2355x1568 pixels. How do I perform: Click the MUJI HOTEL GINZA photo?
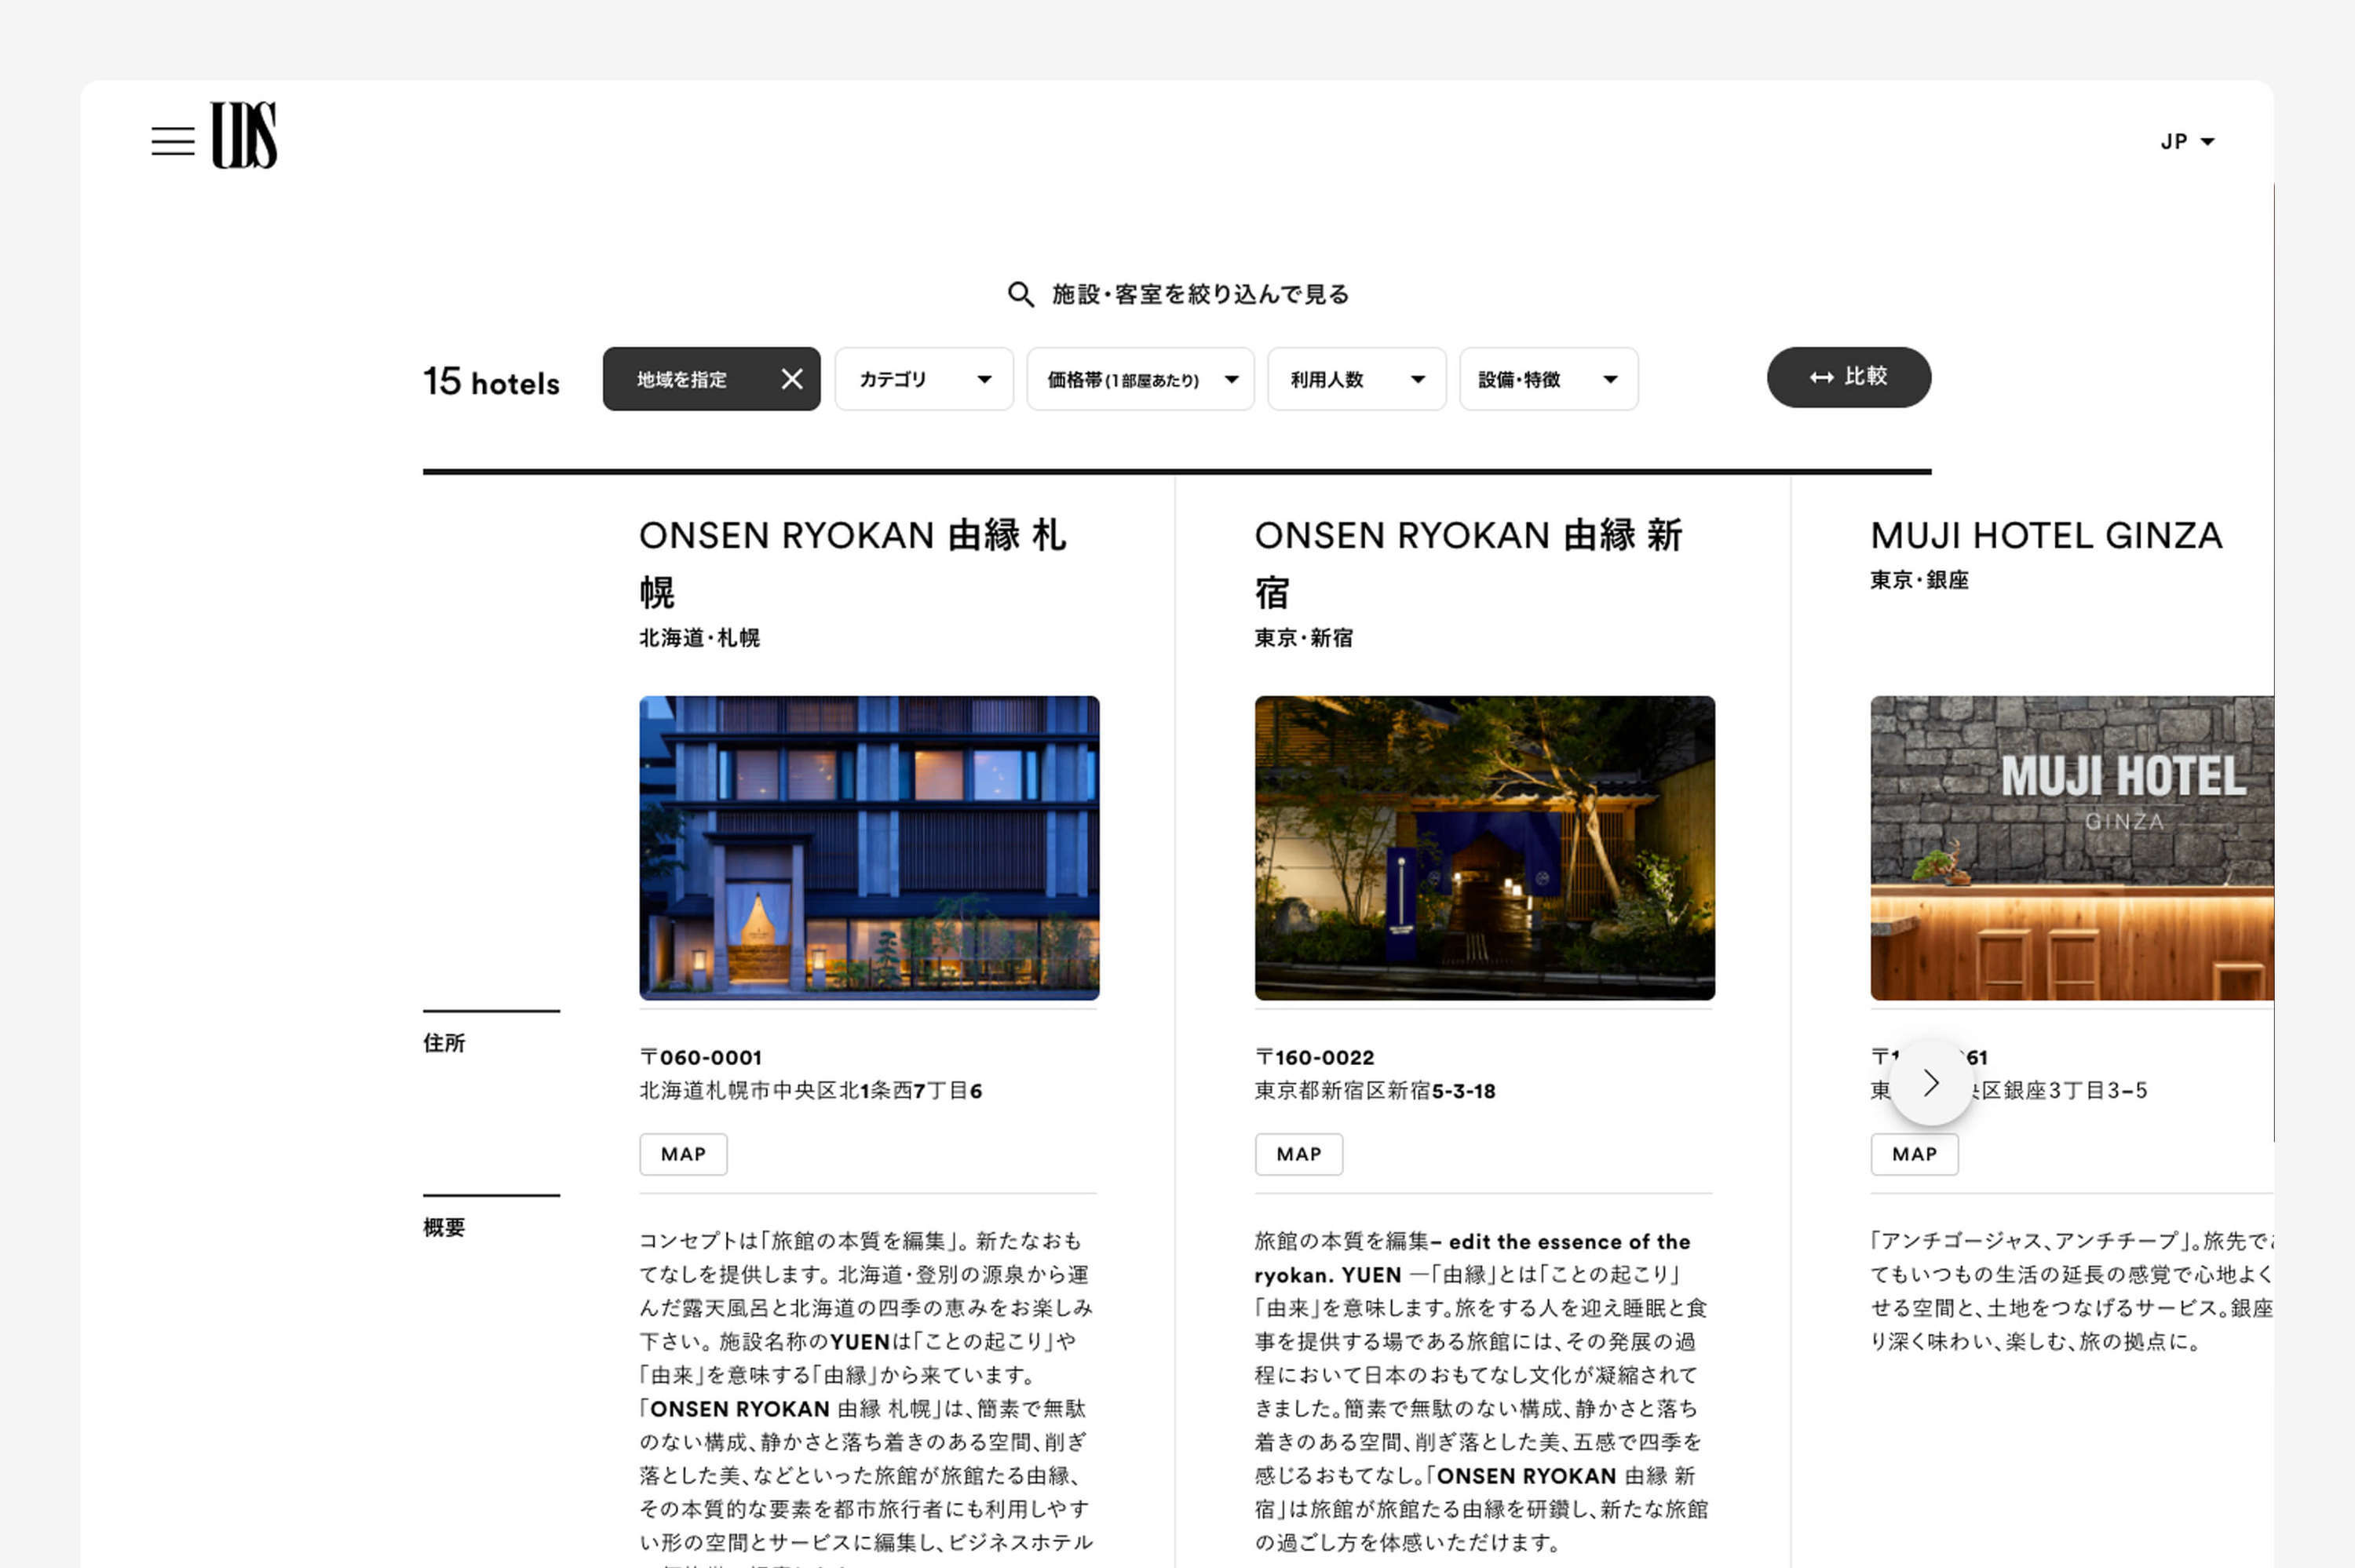click(2071, 848)
